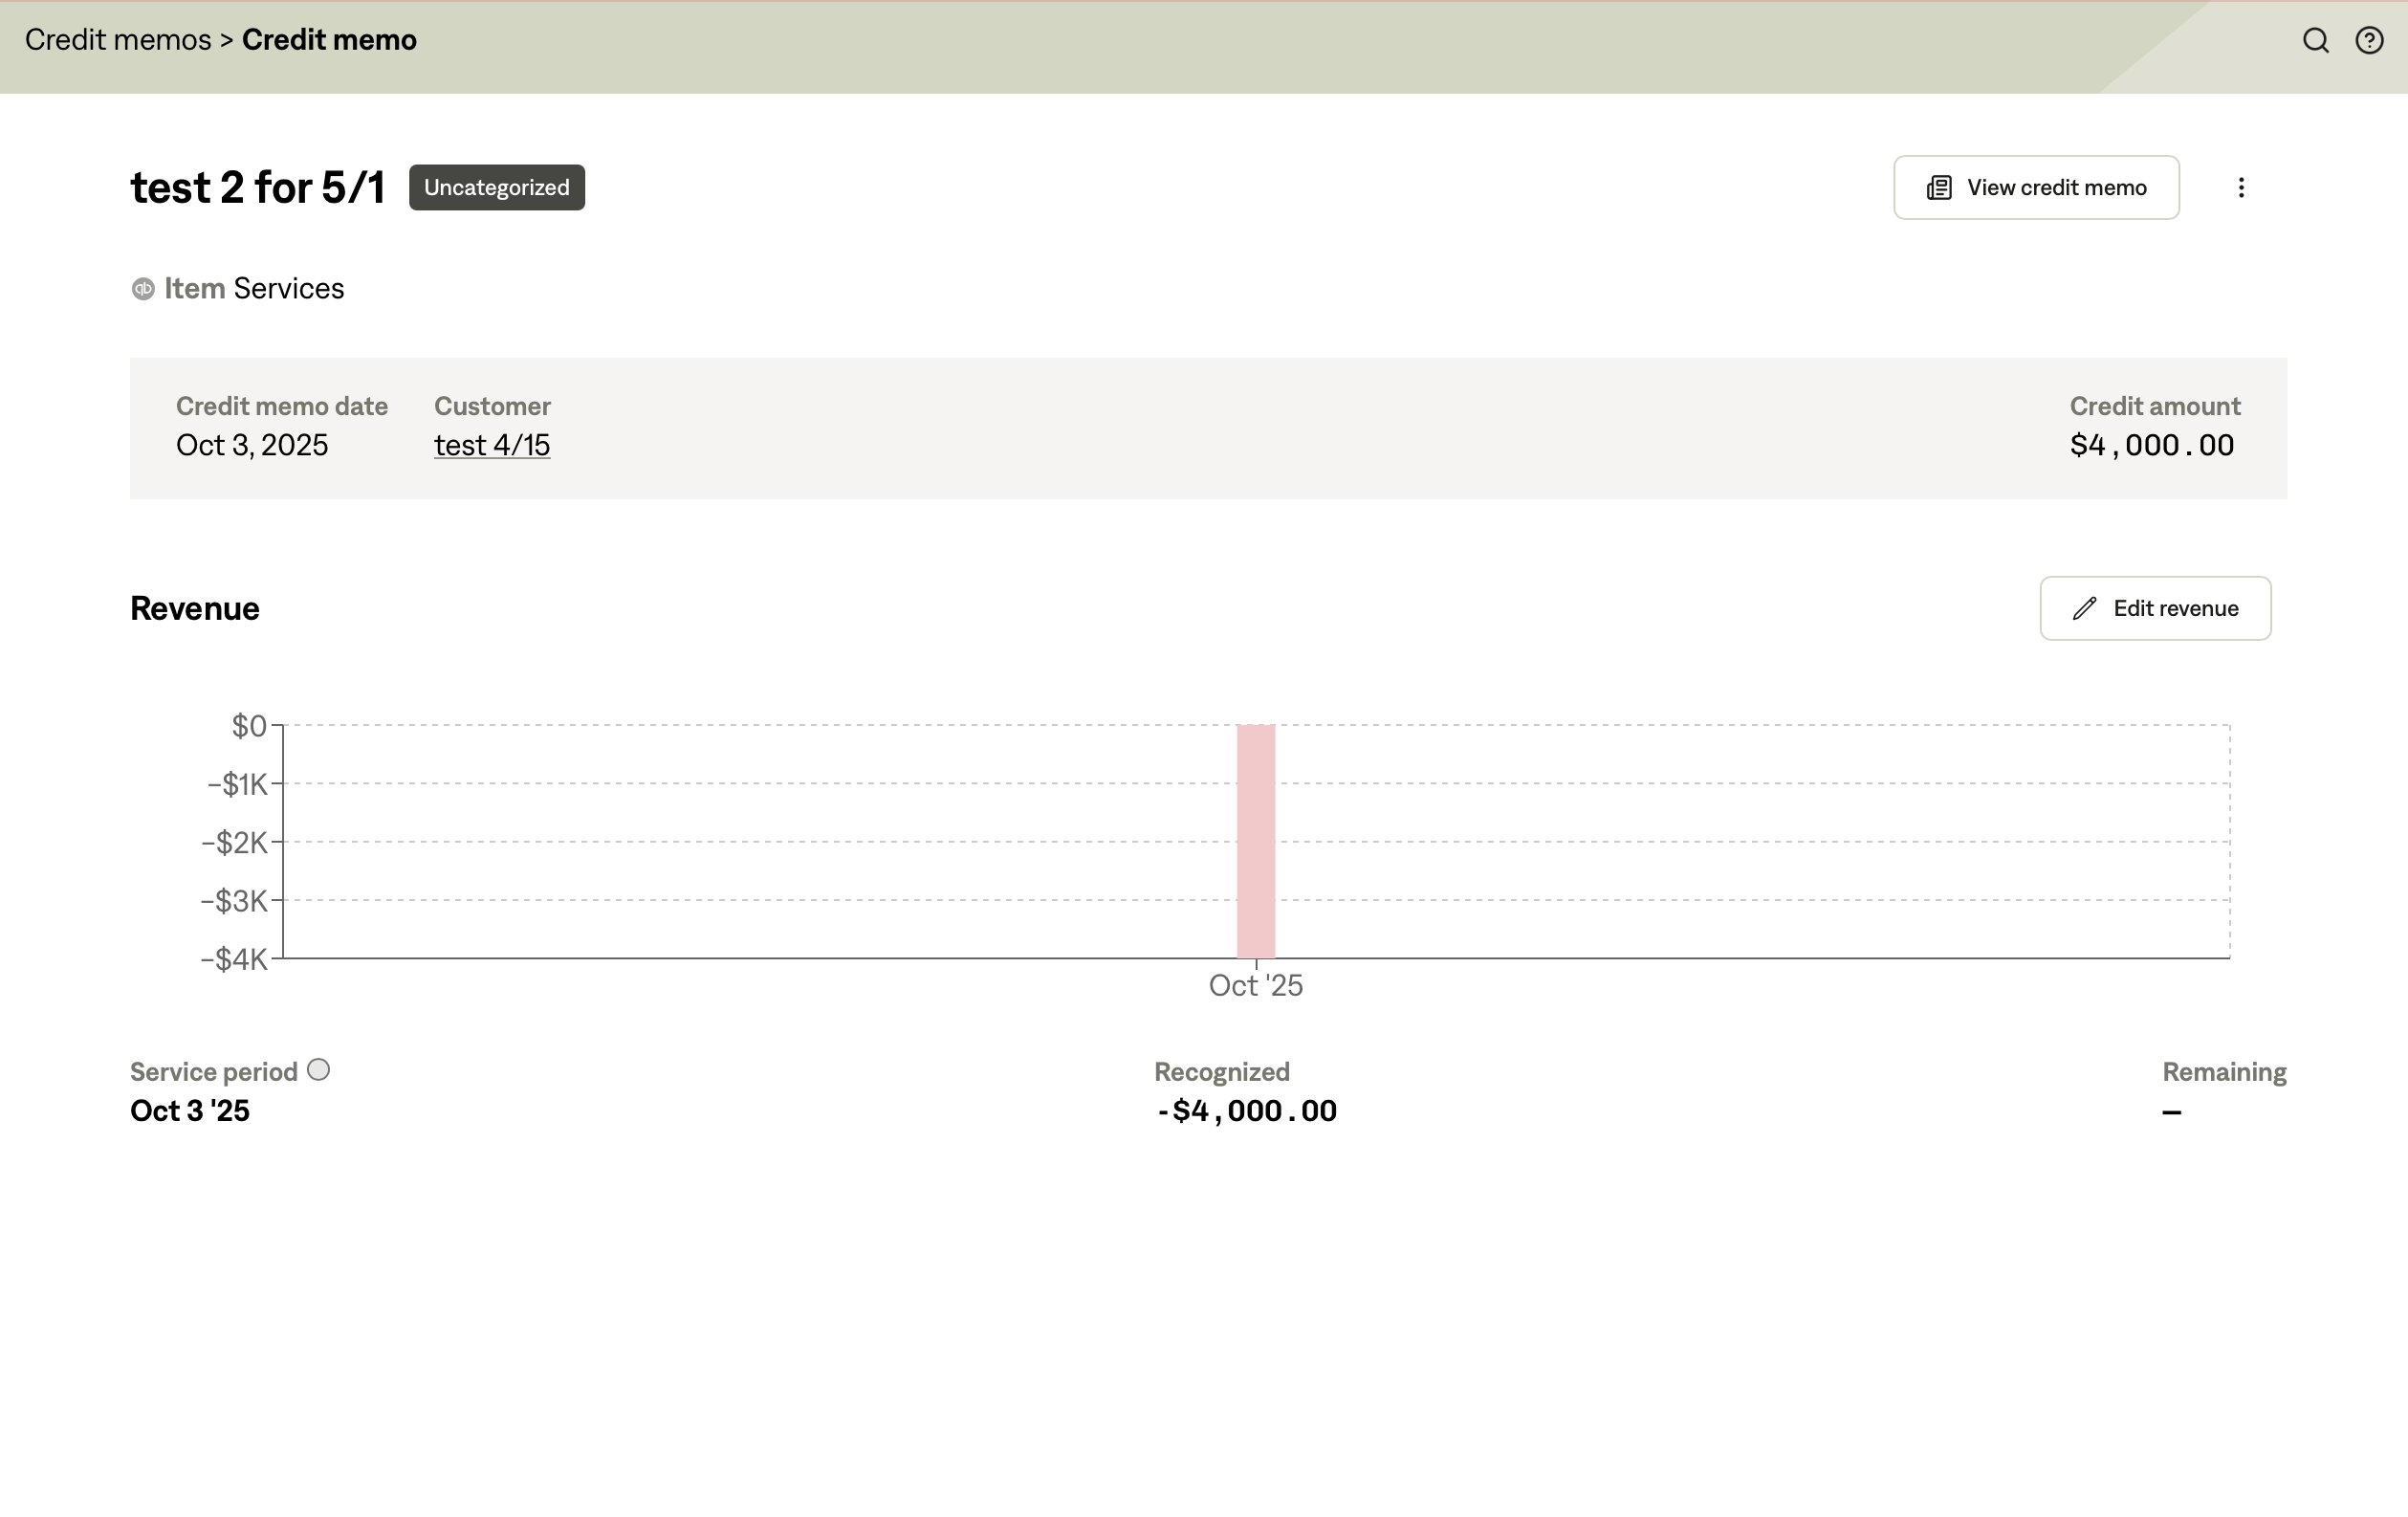Click the info circle next to Service period
2408x1517 pixels.
[319, 1069]
